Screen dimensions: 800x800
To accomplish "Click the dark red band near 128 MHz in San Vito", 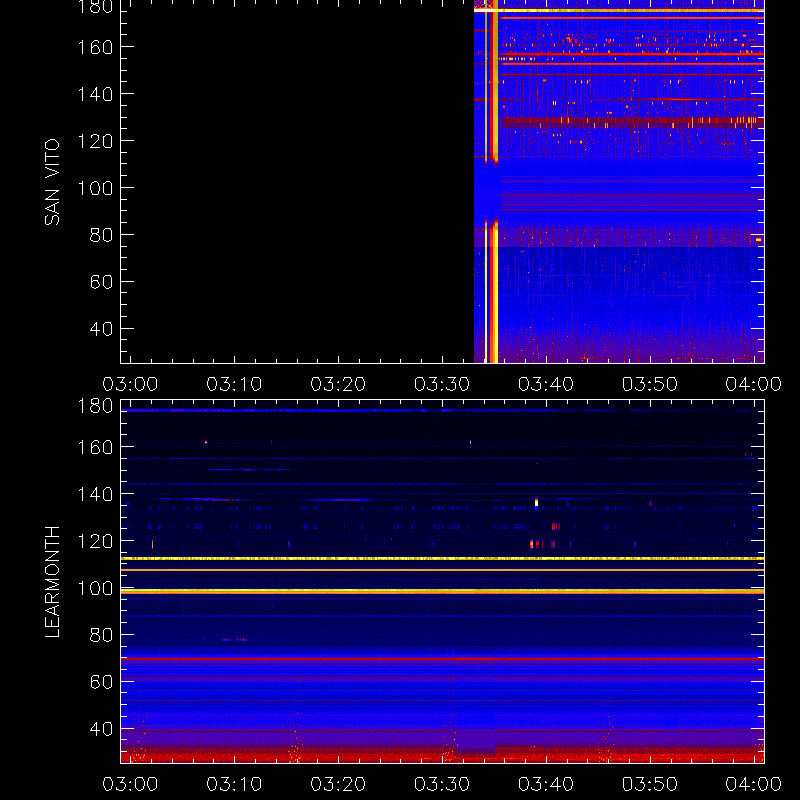I will click(x=632, y=122).
